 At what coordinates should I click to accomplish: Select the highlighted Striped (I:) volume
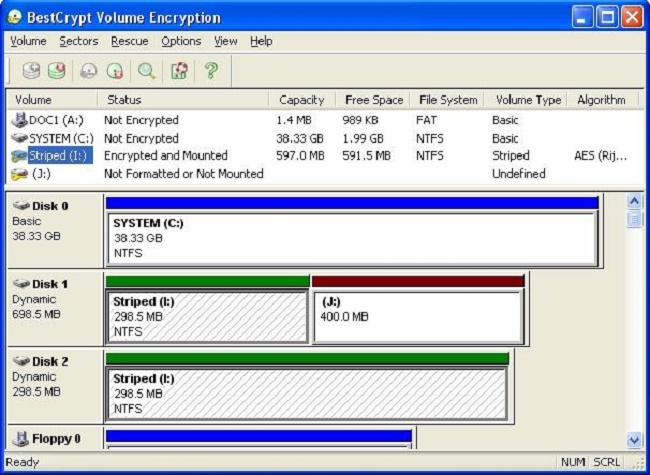tap(61, 156)
